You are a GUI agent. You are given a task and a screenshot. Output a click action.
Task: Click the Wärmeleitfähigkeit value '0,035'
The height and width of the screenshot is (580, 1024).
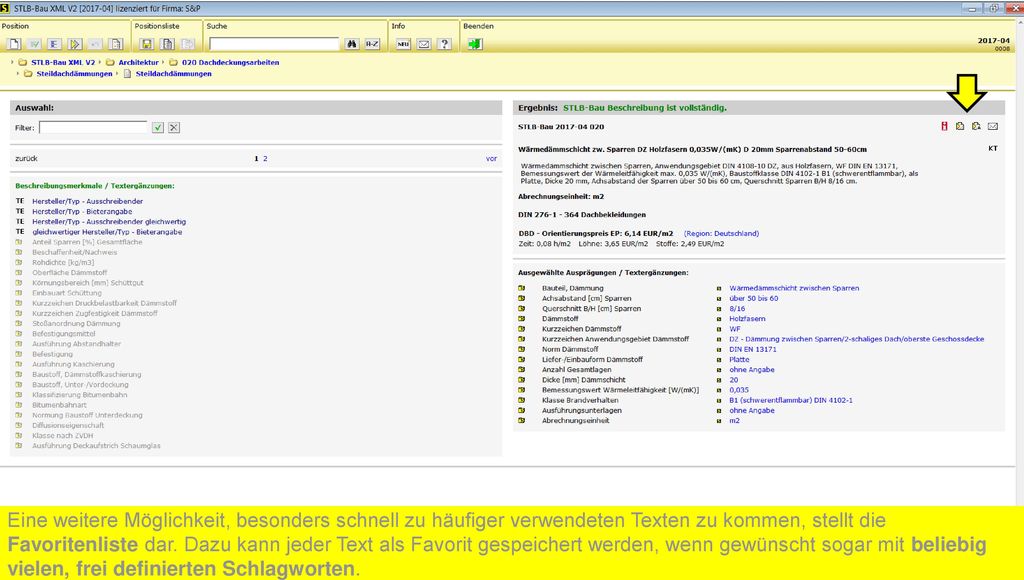pos(739,390)
